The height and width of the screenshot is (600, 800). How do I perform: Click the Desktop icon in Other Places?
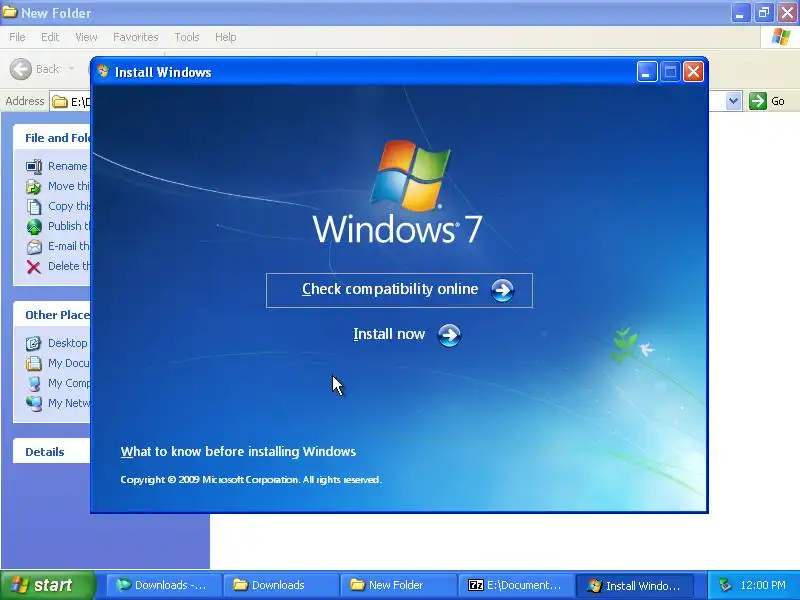point(34,343)
